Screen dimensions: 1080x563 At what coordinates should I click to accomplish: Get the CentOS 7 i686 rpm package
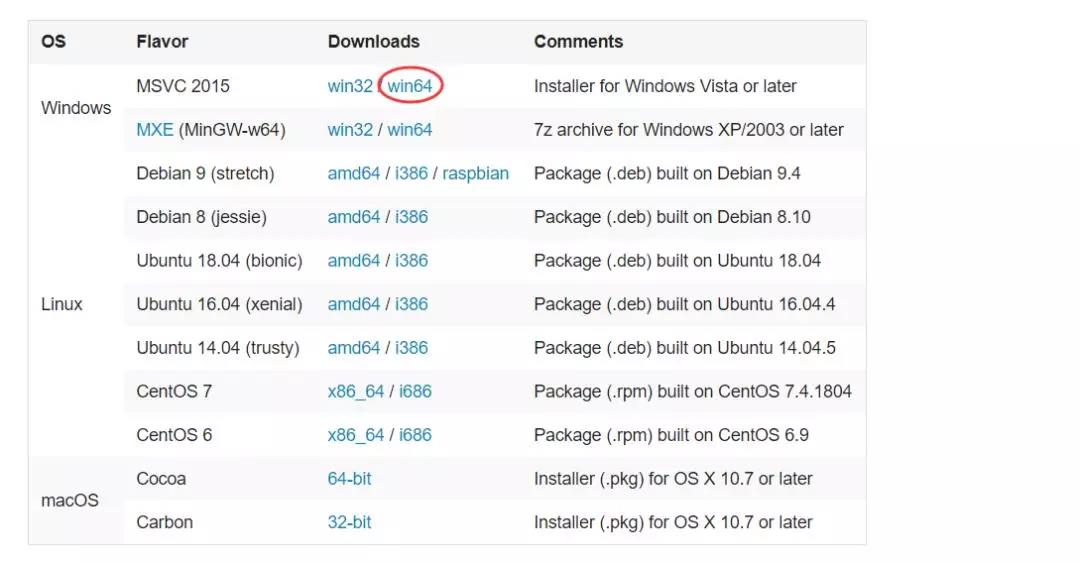(415, 392)
